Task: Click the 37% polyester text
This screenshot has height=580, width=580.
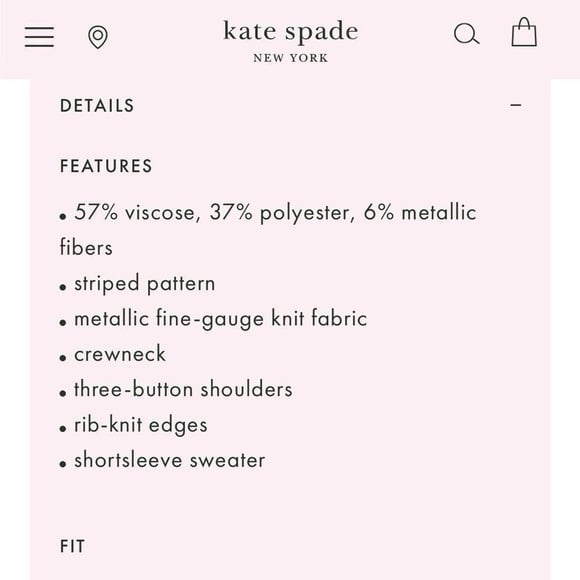Action: pyautogui.click(x=279, y=213)
